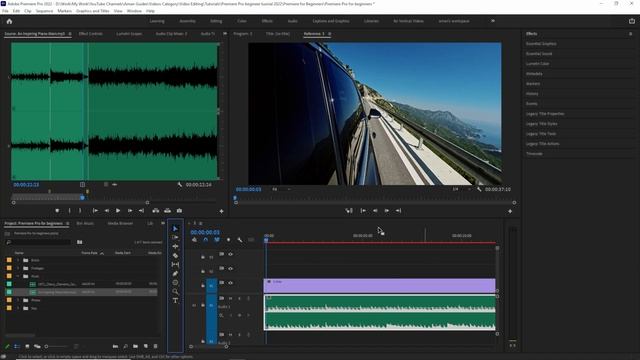The image size is (640, 360).
Task: Open the Lumetri Color panel
Action: point(538,64)
